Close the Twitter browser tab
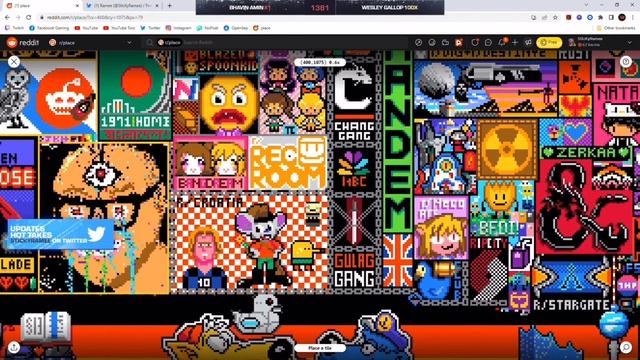Image resolution: width=640 pixels, height=360 pixels. click(x=157, y=6)
